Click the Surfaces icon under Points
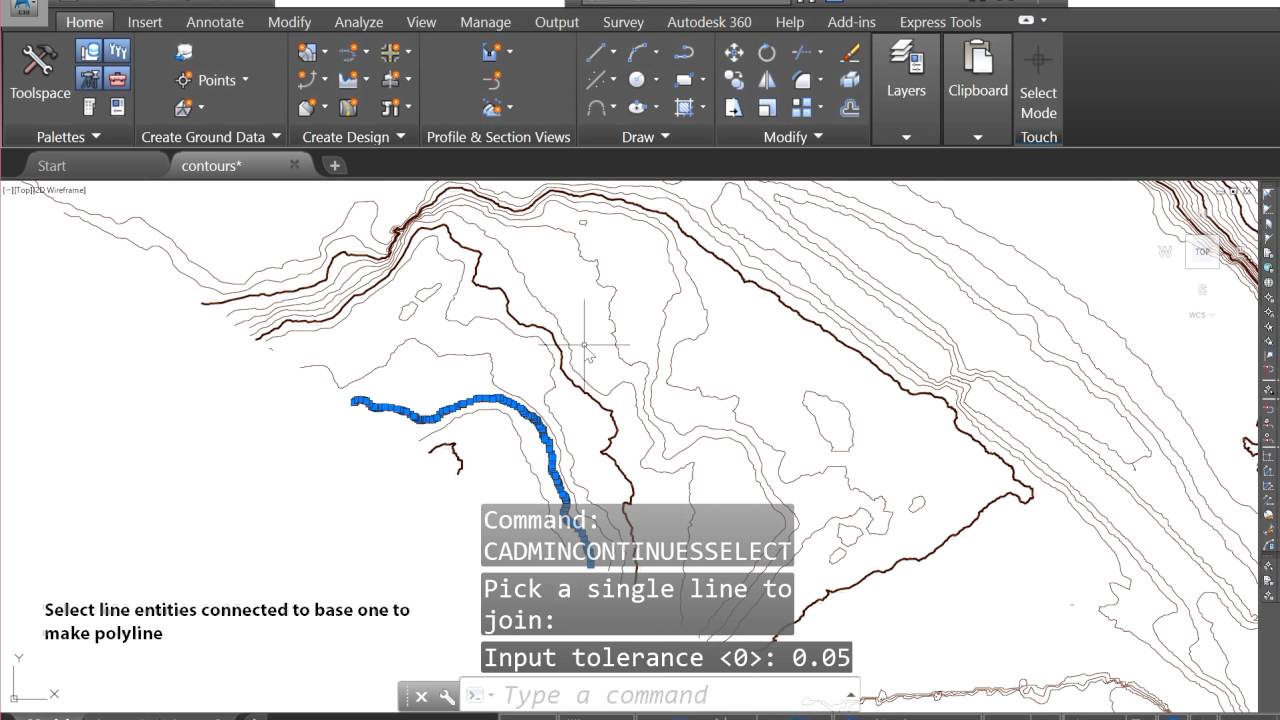Image resolution: width=1280 pixels, height=720 pixels. 184,107
